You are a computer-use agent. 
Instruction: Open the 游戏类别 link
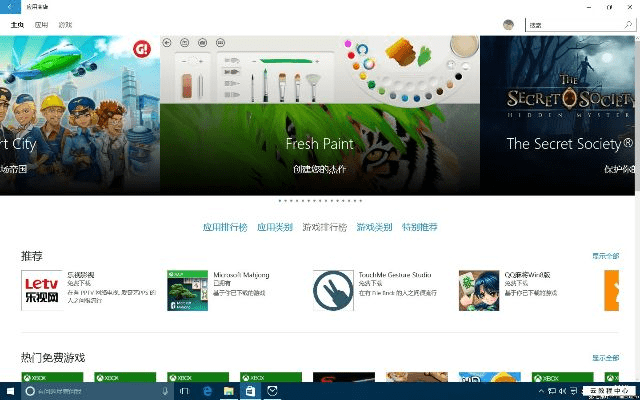[374, 228]
